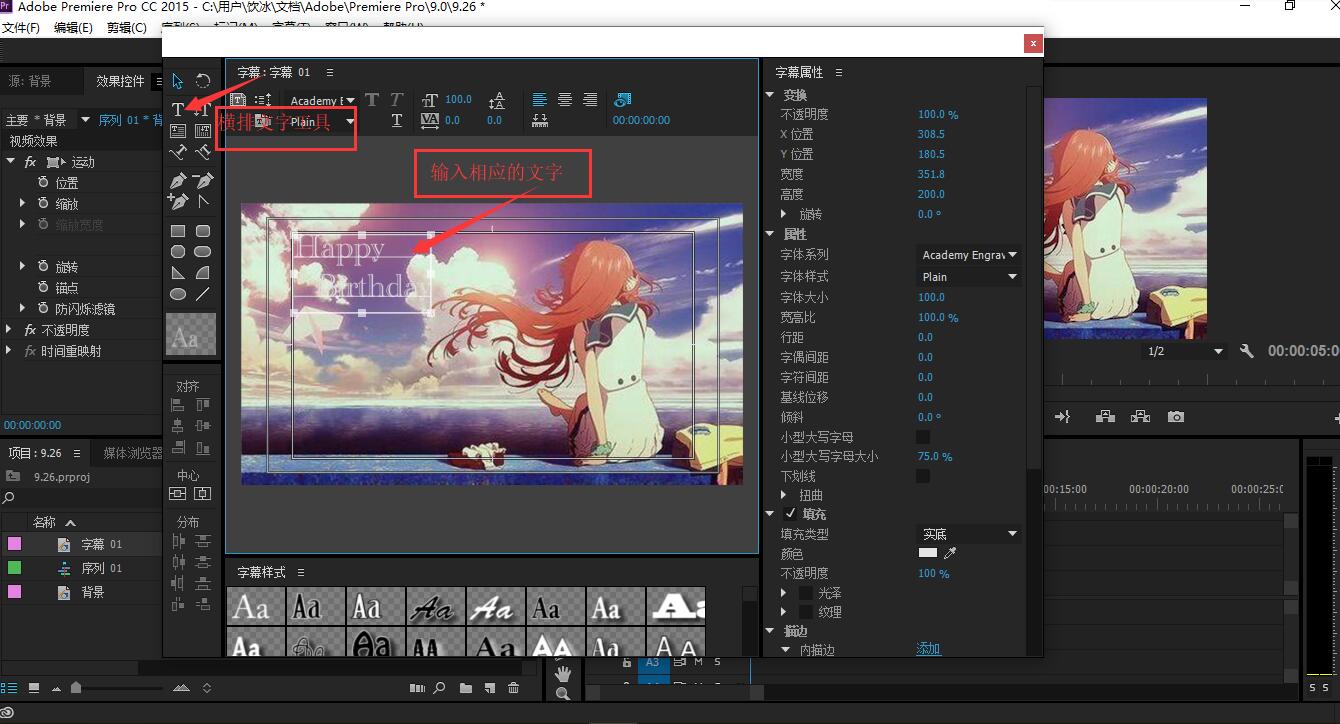Viewport: 1340px width, 724px height.
Task: Click the New Title Based on Current icon
Action: [238, 100]
